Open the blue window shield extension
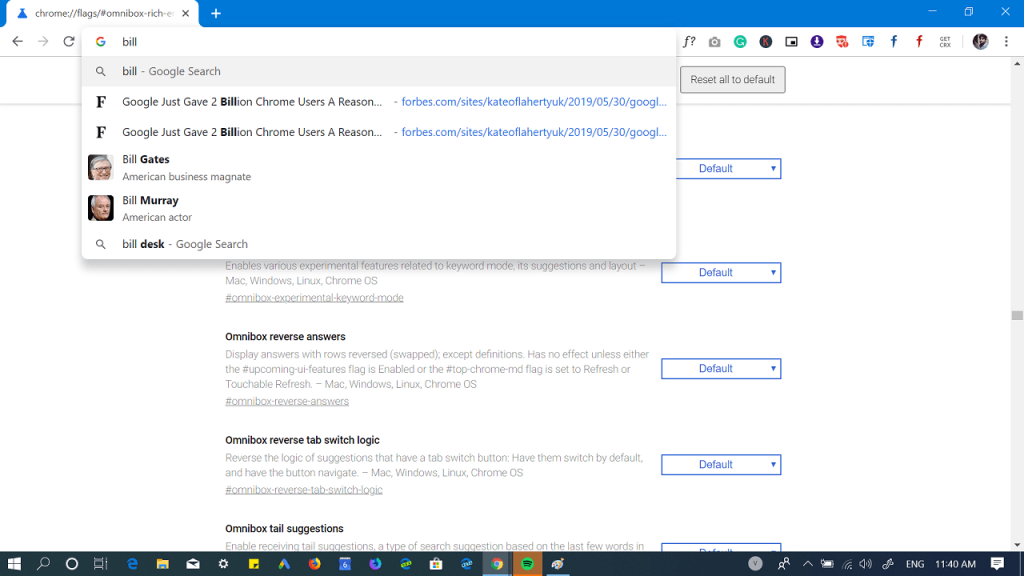This screenshot has height=576, width=1024. coord(868,42)
